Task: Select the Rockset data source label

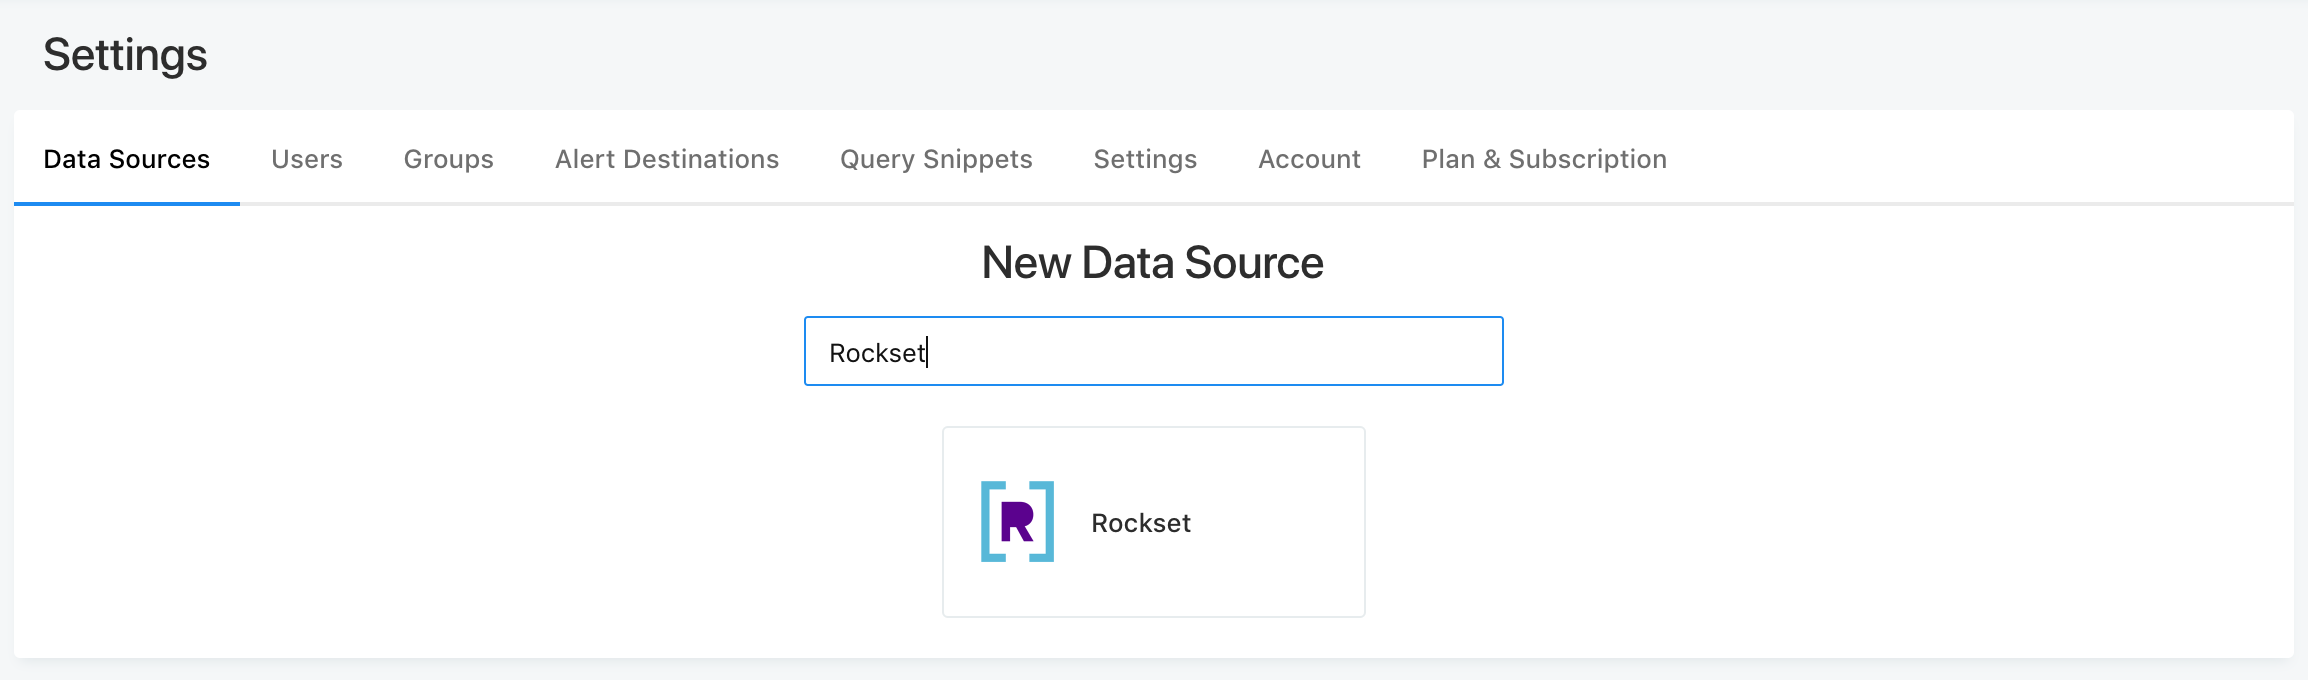Action: coord(1141,523)
